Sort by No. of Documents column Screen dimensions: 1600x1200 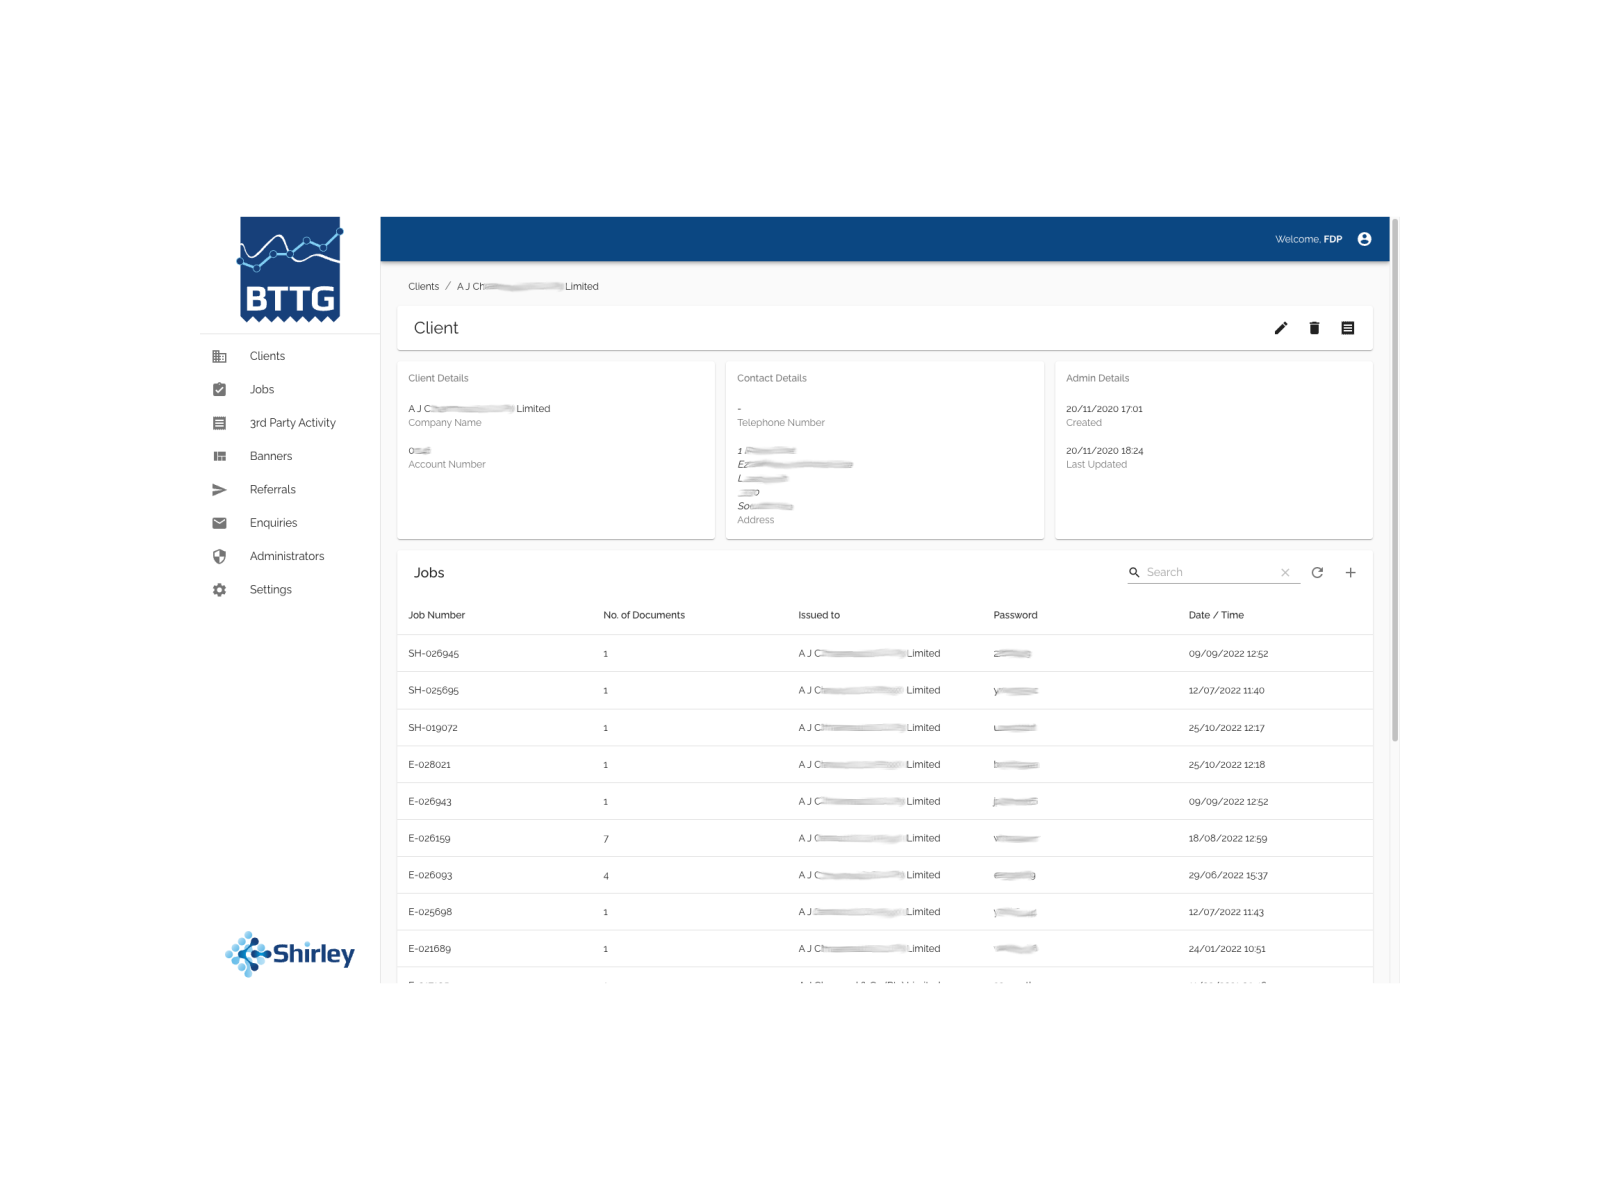tap(644, 615)
